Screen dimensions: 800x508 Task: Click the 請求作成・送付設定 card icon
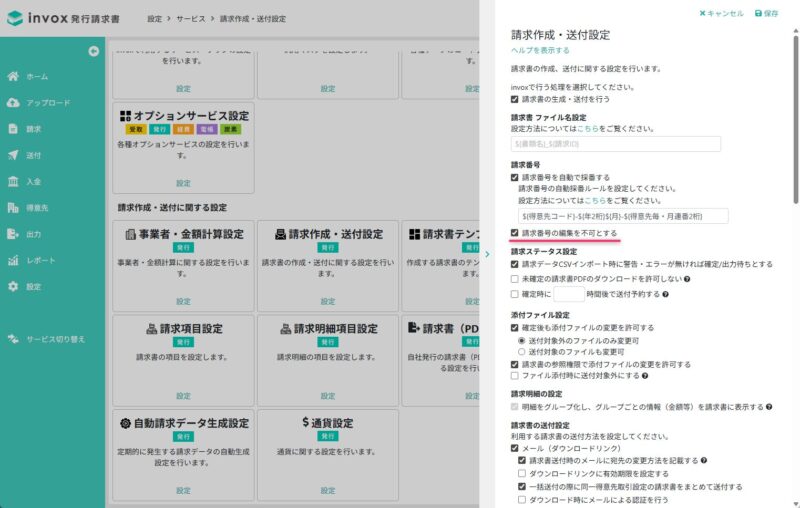coord(280,234)
